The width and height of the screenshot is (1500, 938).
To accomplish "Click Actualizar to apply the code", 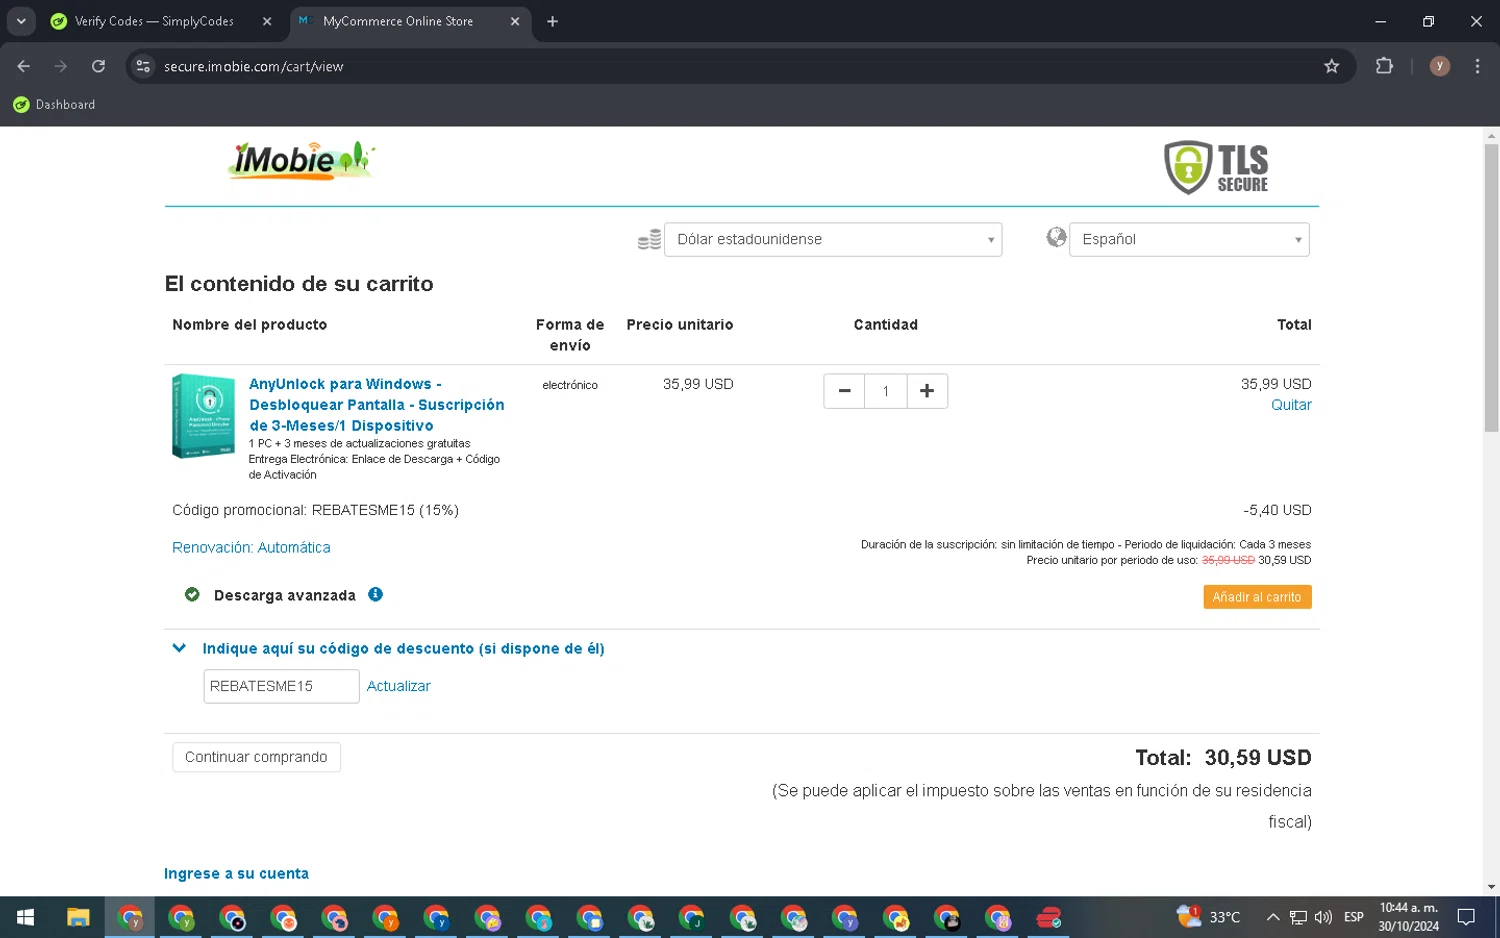I will pos(398,686).
